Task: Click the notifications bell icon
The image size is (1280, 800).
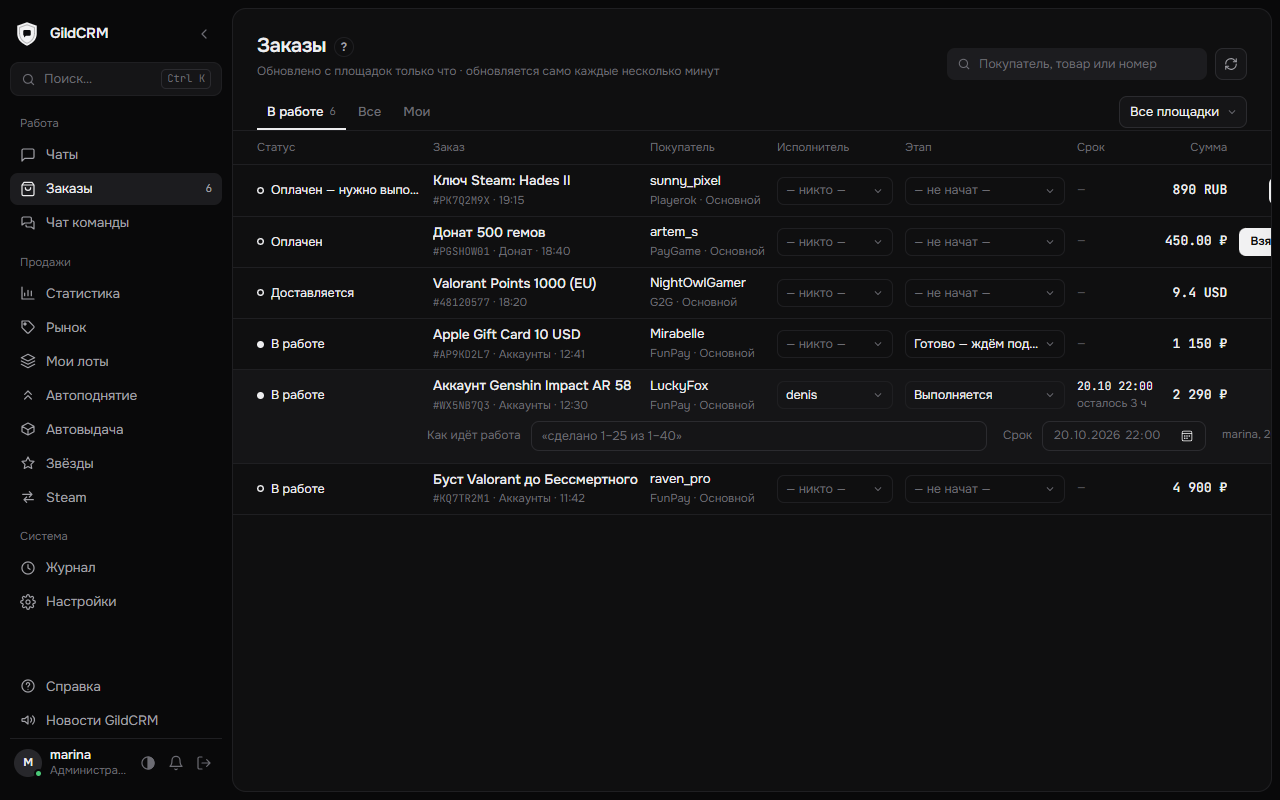Action: pos(176,763)
